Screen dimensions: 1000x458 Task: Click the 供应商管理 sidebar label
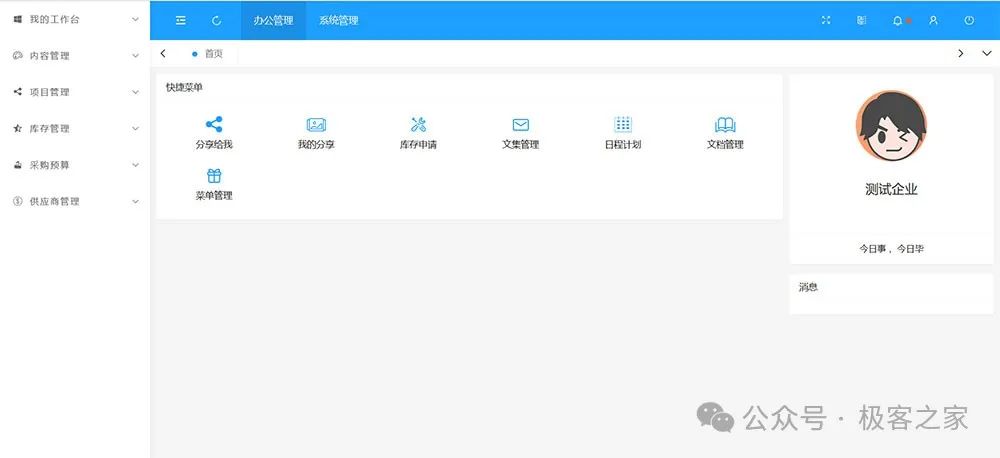[x=55, y=202]
